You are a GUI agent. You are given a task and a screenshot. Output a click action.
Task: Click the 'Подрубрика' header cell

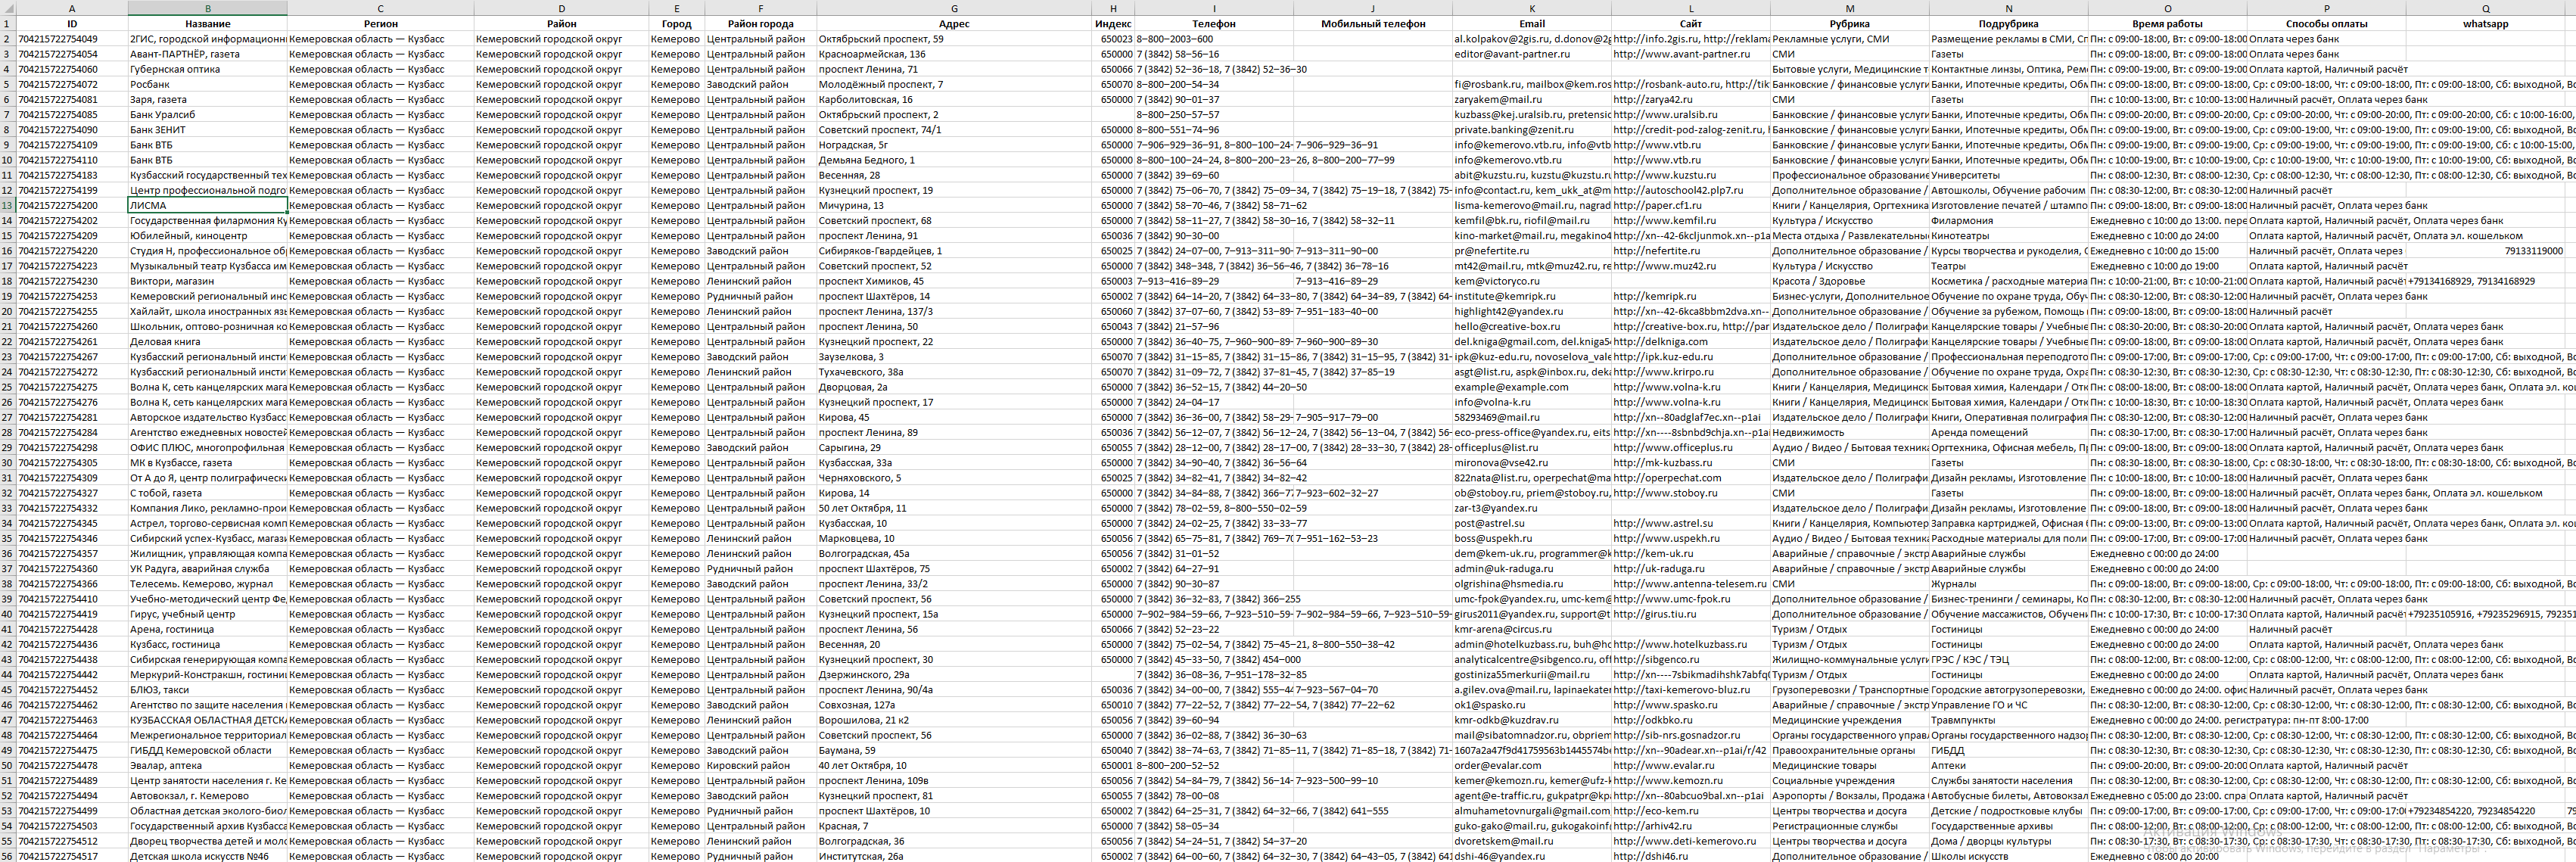(2008, 24)
